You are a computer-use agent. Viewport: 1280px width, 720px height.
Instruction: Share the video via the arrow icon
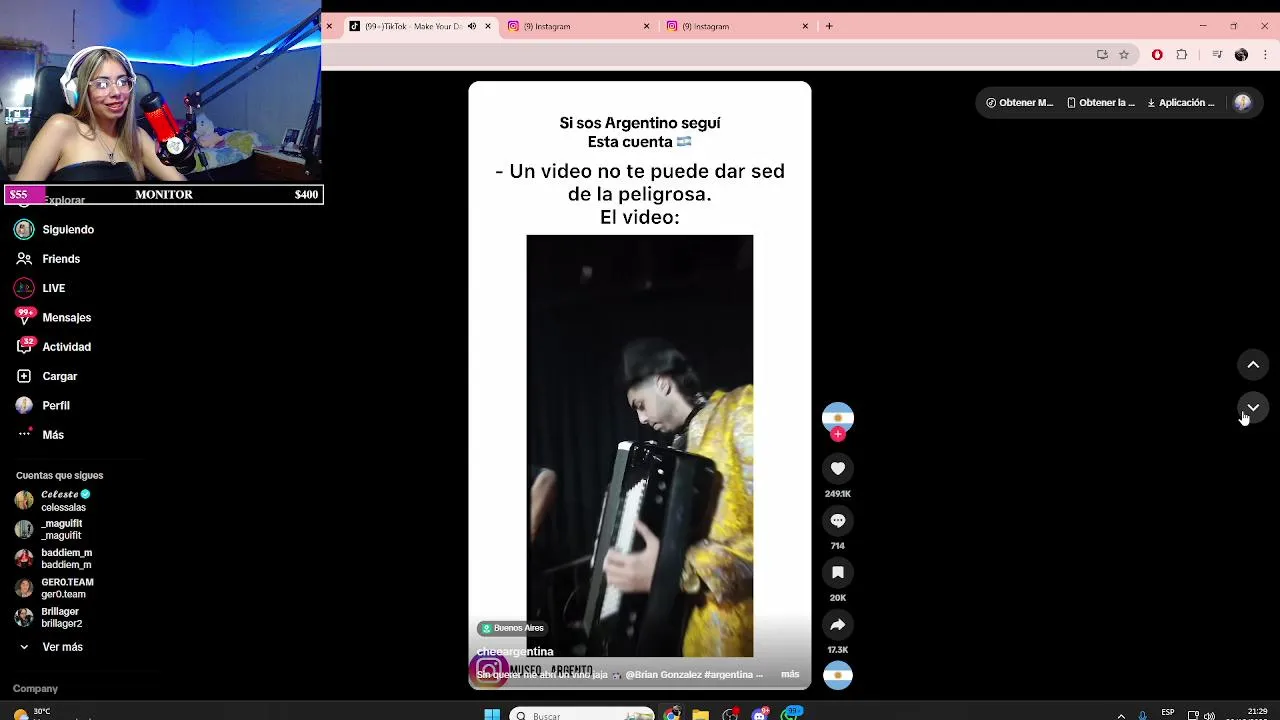pos(838,624)
